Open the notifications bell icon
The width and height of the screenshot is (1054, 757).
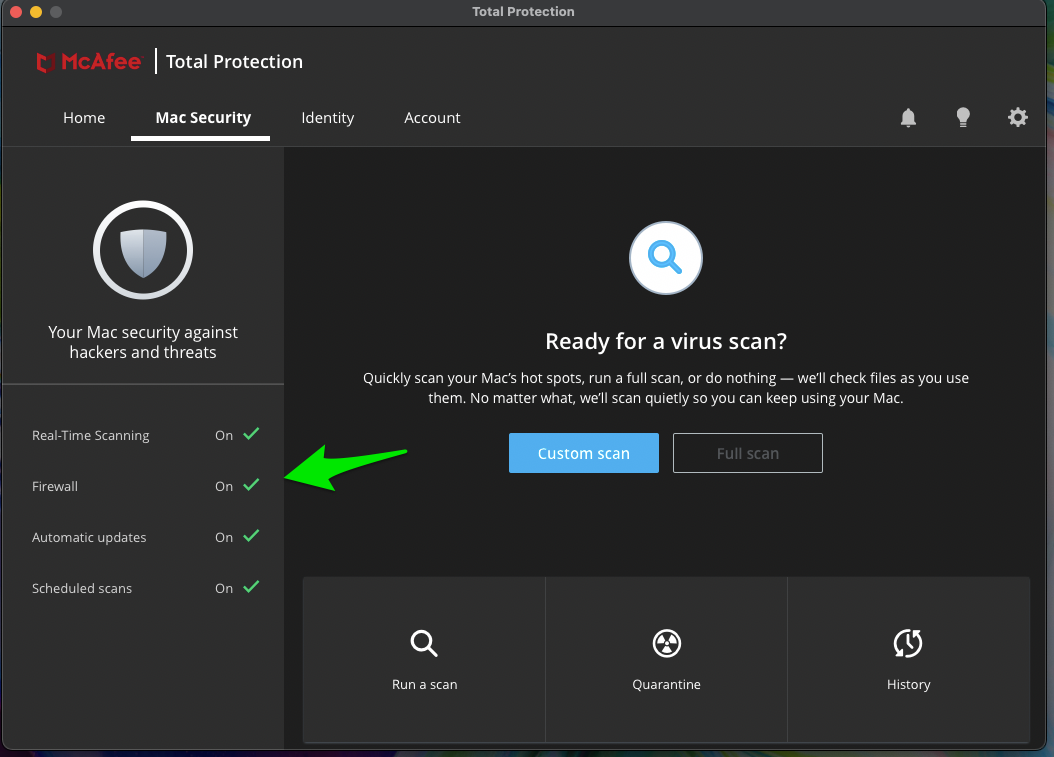coord(908,118)
